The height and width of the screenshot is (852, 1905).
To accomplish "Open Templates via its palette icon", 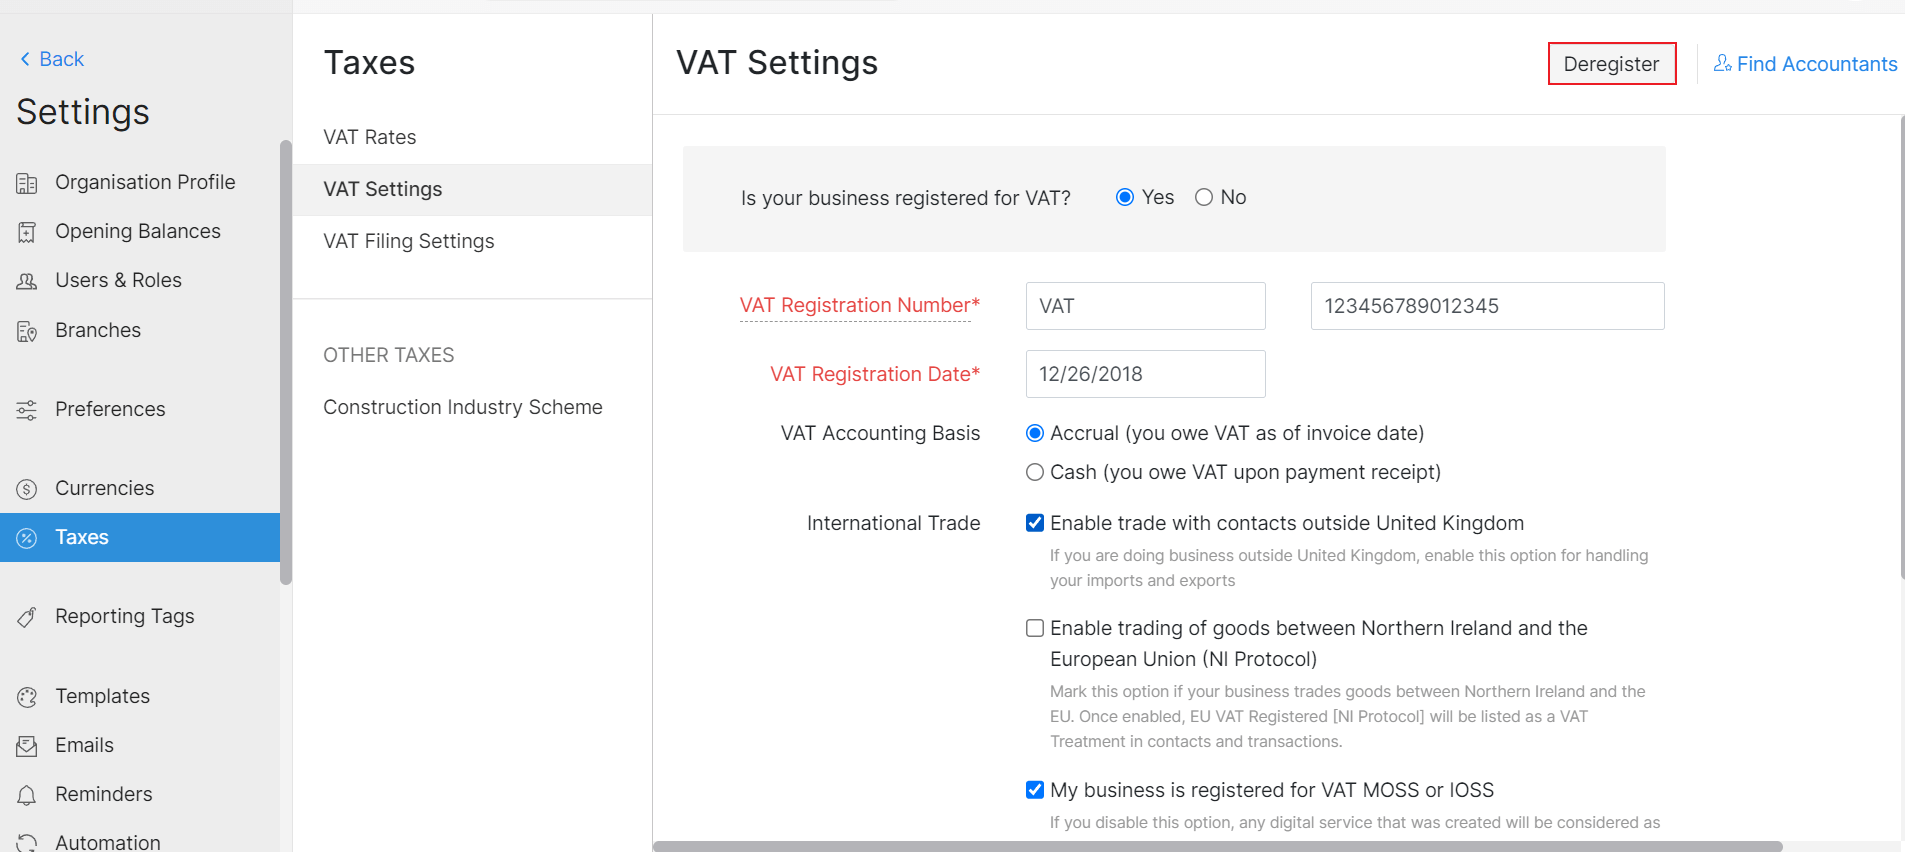I will coord(28,695).
